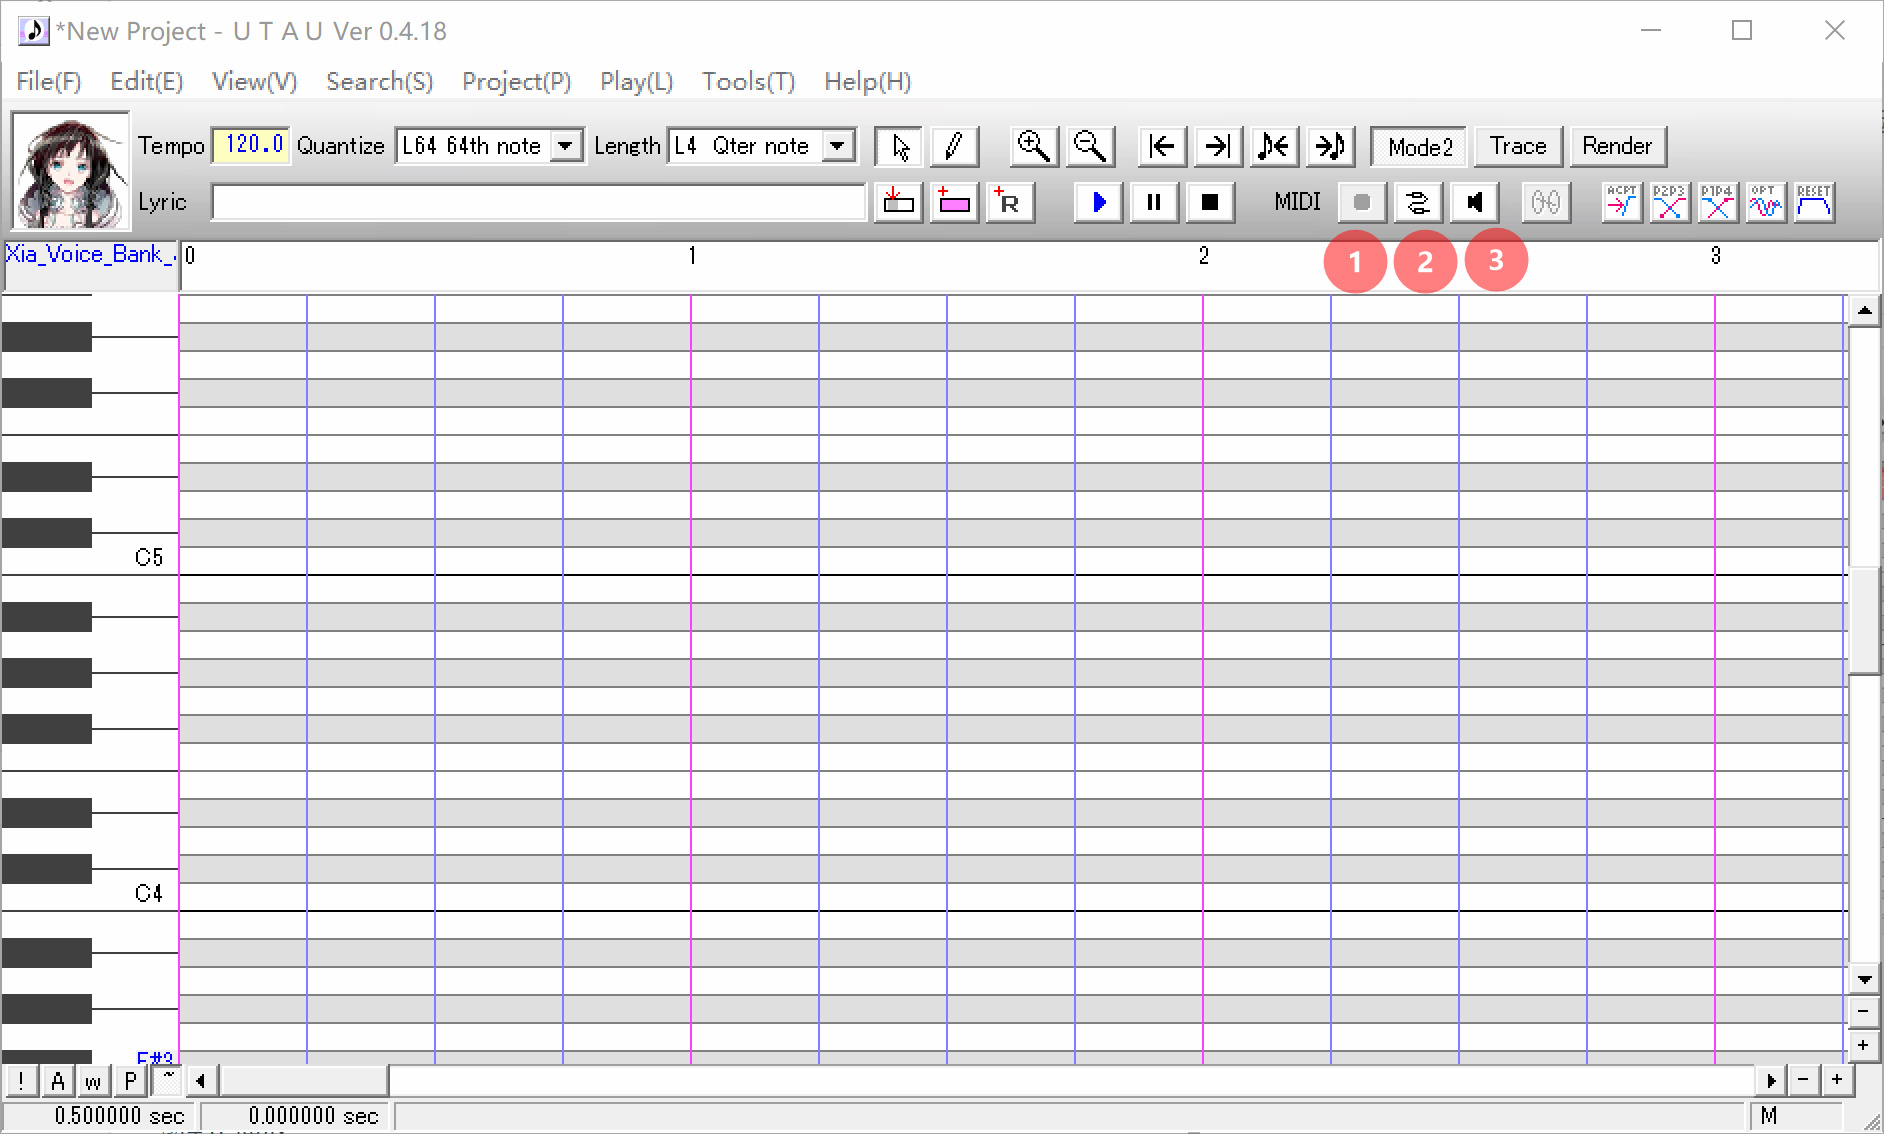
Task: Click the Lyric input field
Action: click(x=538, y=202)
